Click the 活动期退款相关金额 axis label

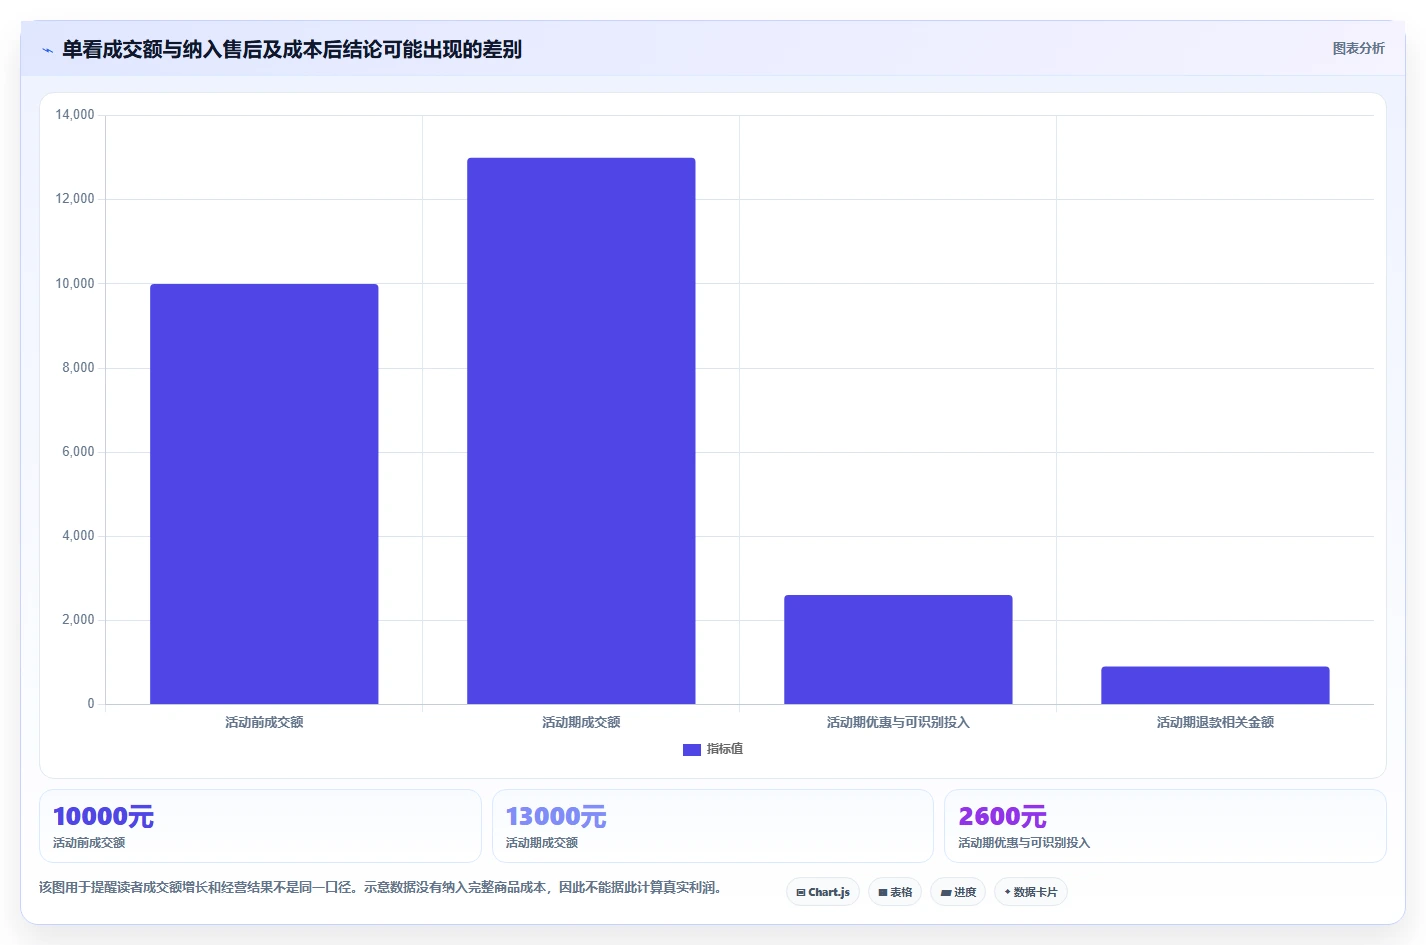(1215, 722)
